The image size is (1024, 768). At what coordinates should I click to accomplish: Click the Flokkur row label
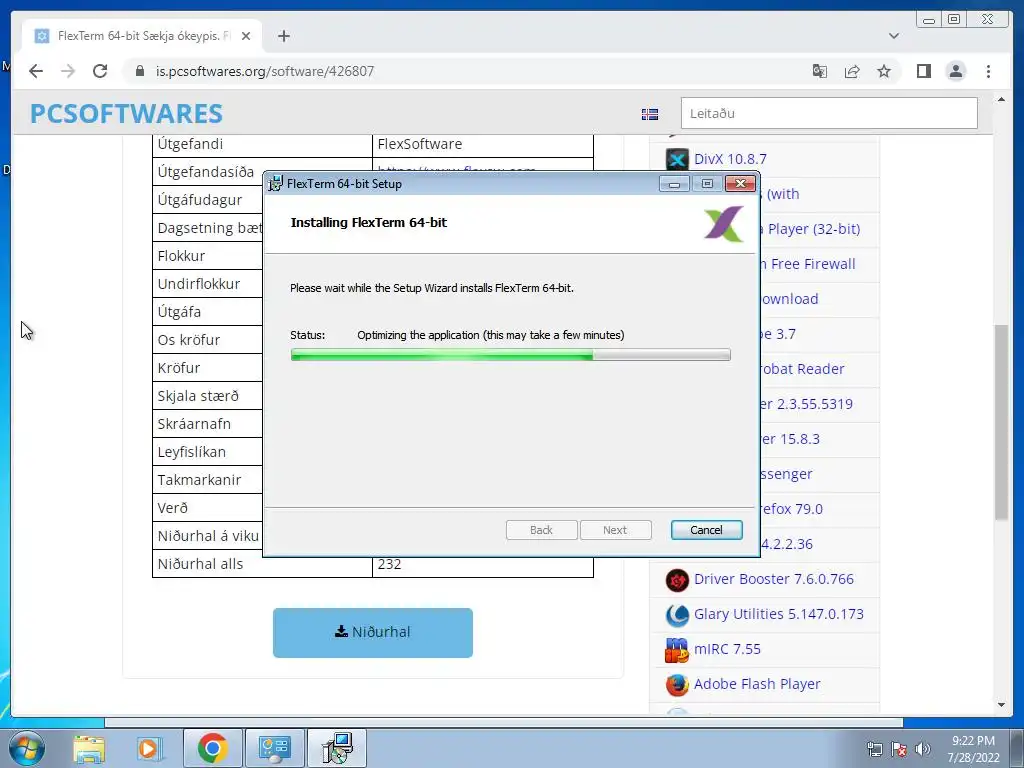click(181, 256)
